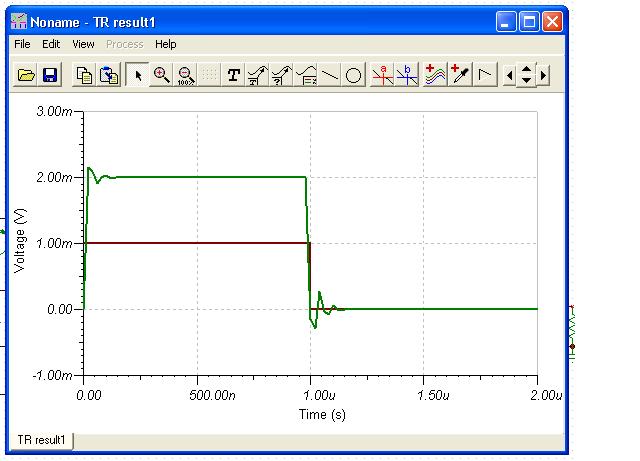Screen dimensions: 640x461
Task: Click the Zoom 100% magnifier icon
Action: (x=185, y=75)
